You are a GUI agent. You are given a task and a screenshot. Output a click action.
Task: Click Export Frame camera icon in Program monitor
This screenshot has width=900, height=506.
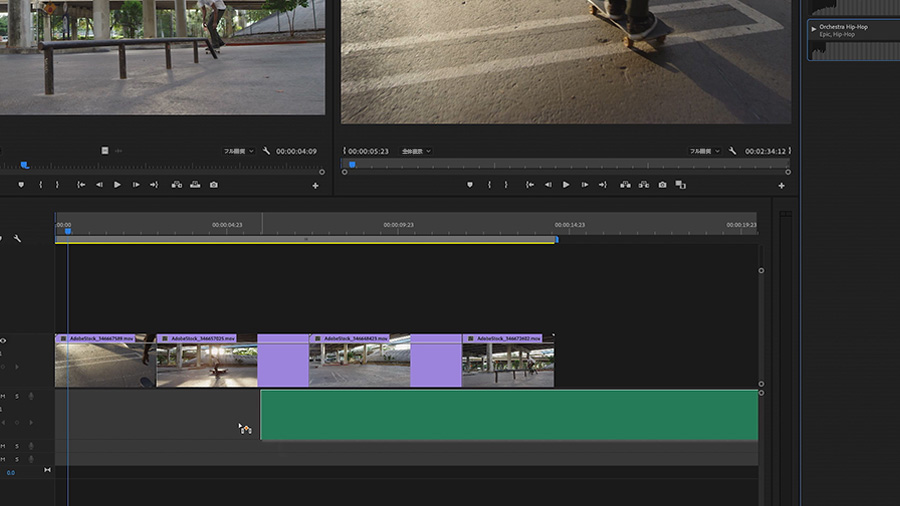click(x=662, y=185)
